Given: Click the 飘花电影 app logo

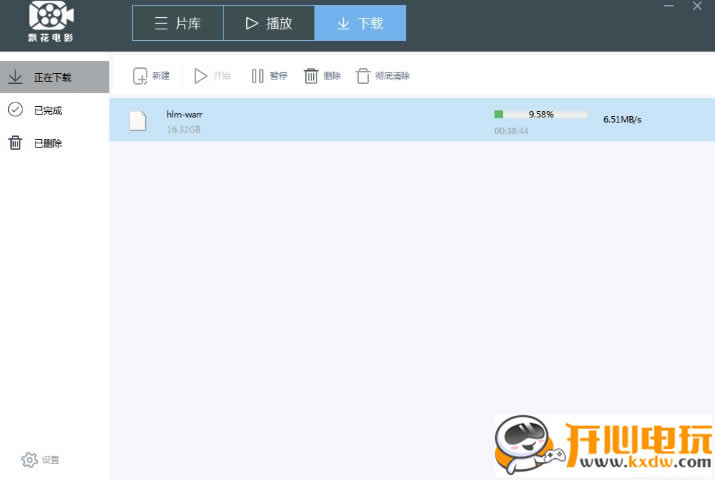Looking at the screenshot, I should (51, 22).
